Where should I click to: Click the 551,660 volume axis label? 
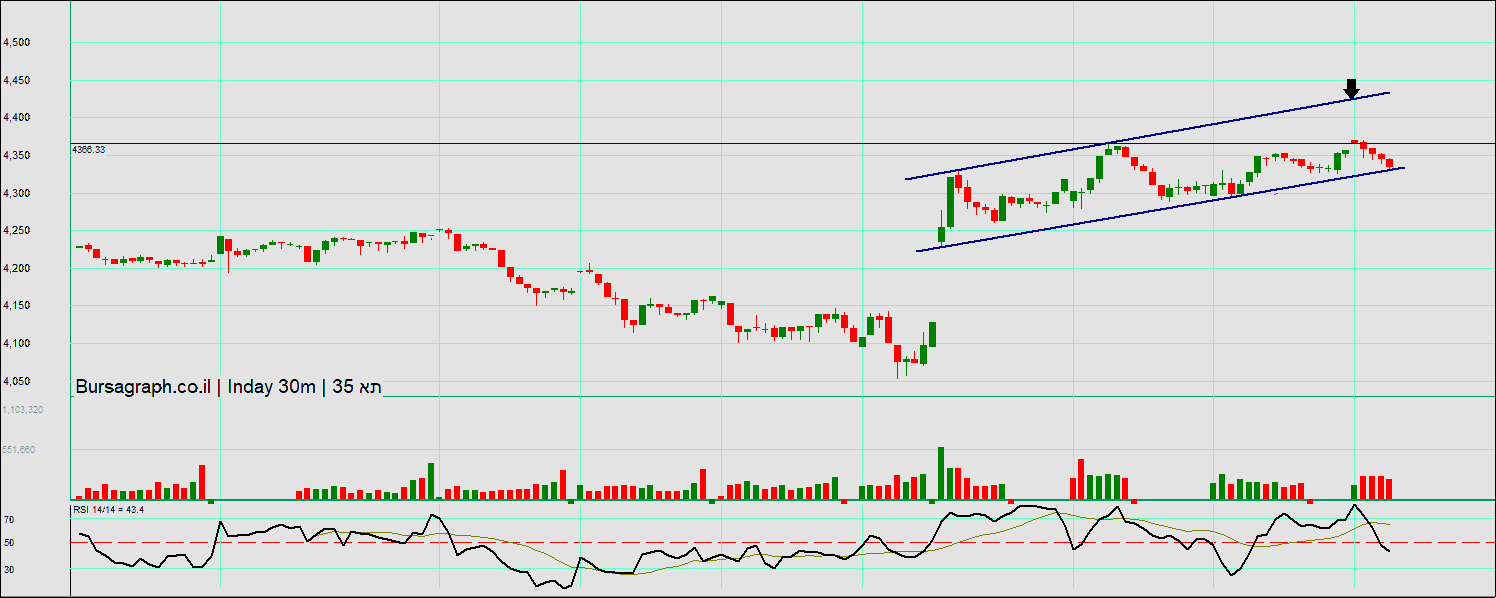(x=19, y=450)
